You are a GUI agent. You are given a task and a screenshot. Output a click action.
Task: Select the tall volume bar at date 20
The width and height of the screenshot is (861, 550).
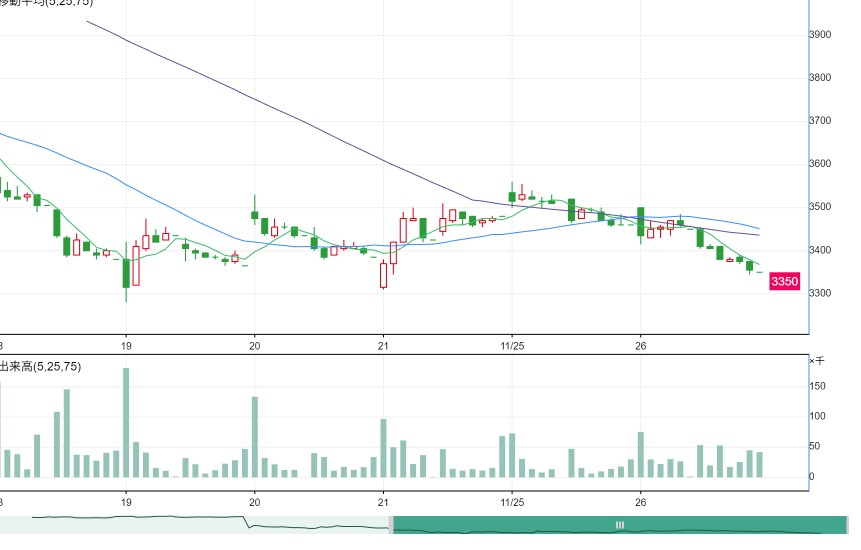[x=255, y=437]
